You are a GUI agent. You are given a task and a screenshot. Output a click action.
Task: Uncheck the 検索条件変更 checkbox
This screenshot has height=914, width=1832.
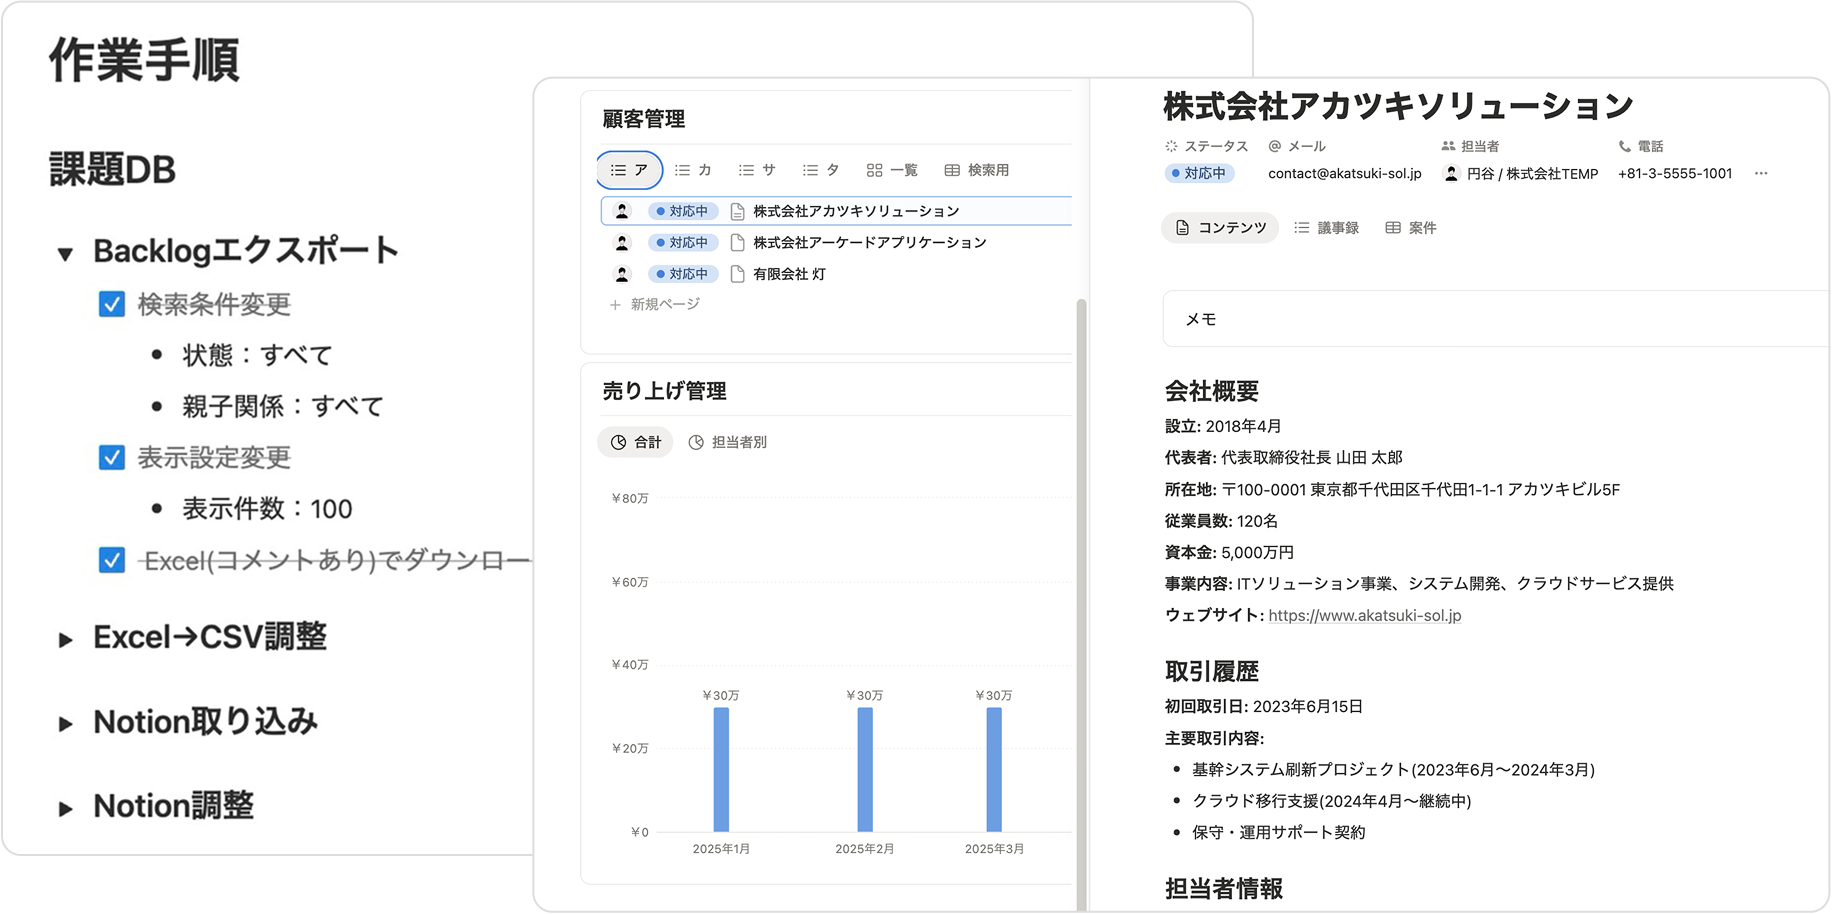coord(112,305)
